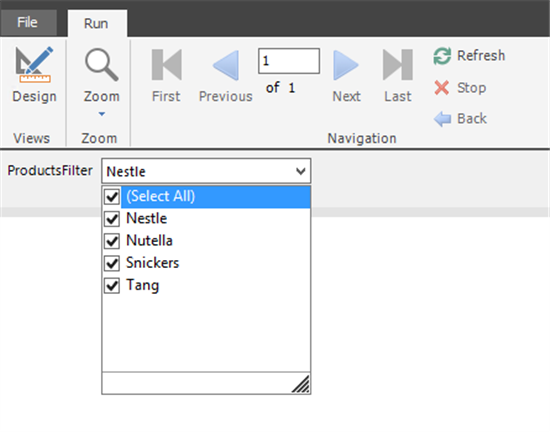Click the page number input box
The height and width of the screenshot is (432, 550).
[289, 61]
